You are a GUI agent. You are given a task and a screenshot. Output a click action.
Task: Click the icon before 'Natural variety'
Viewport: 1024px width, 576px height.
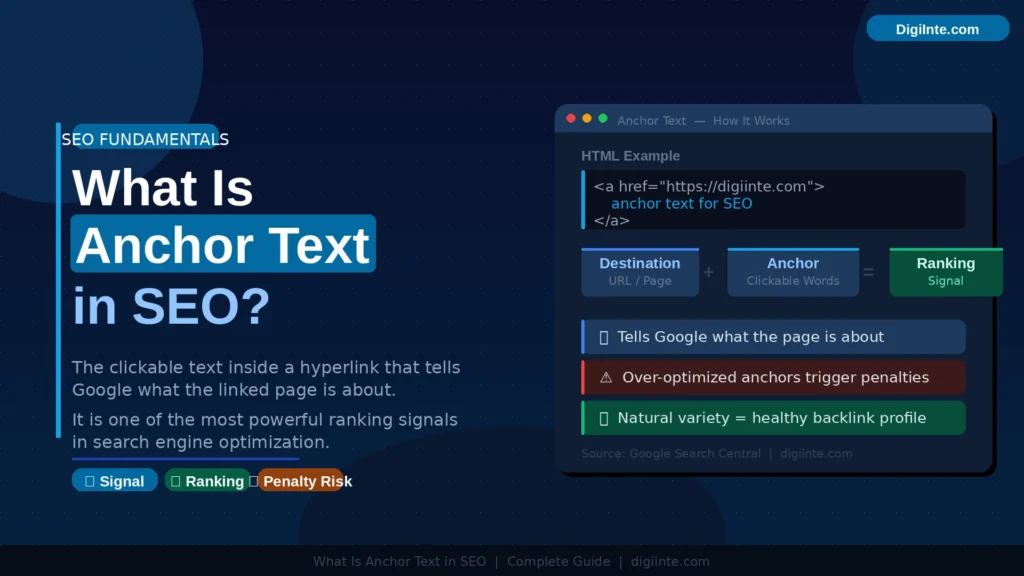[603, 418]
